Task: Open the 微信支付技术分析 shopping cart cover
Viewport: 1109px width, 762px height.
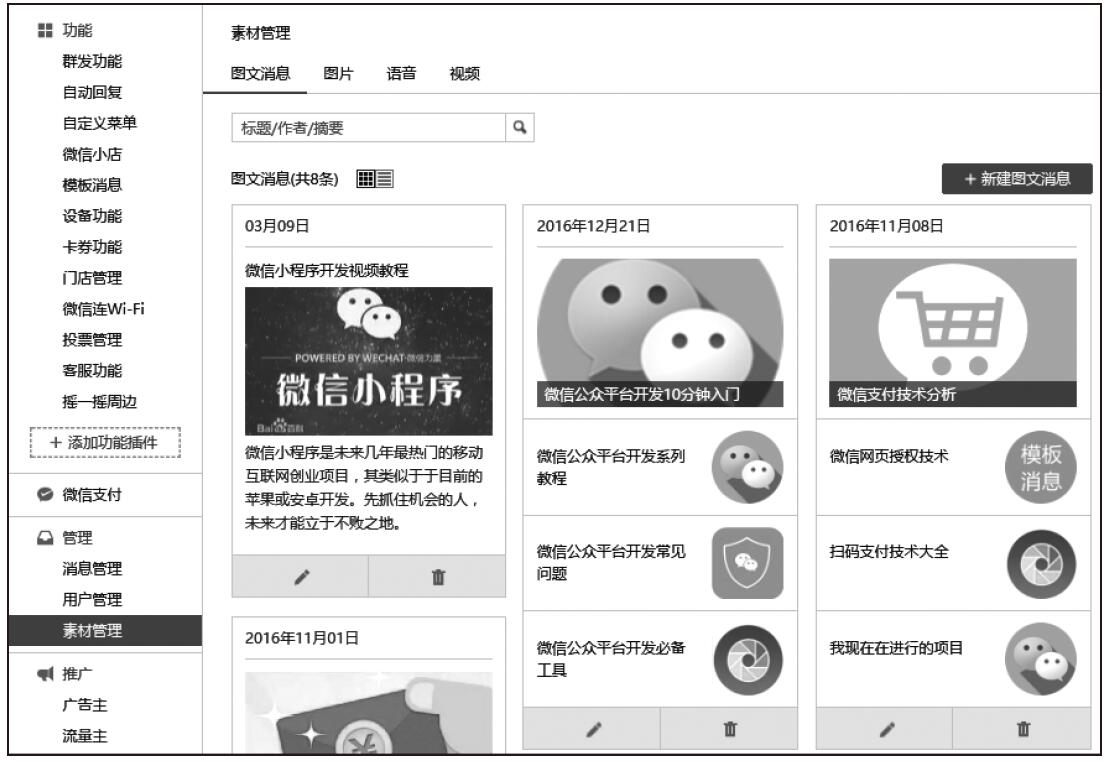Action: pyautogui.click(x=953, y=332)
